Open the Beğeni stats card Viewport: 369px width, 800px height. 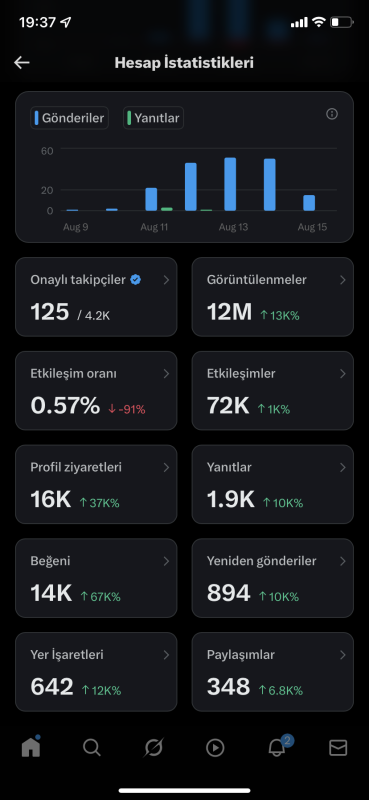[x=96, y=578]
